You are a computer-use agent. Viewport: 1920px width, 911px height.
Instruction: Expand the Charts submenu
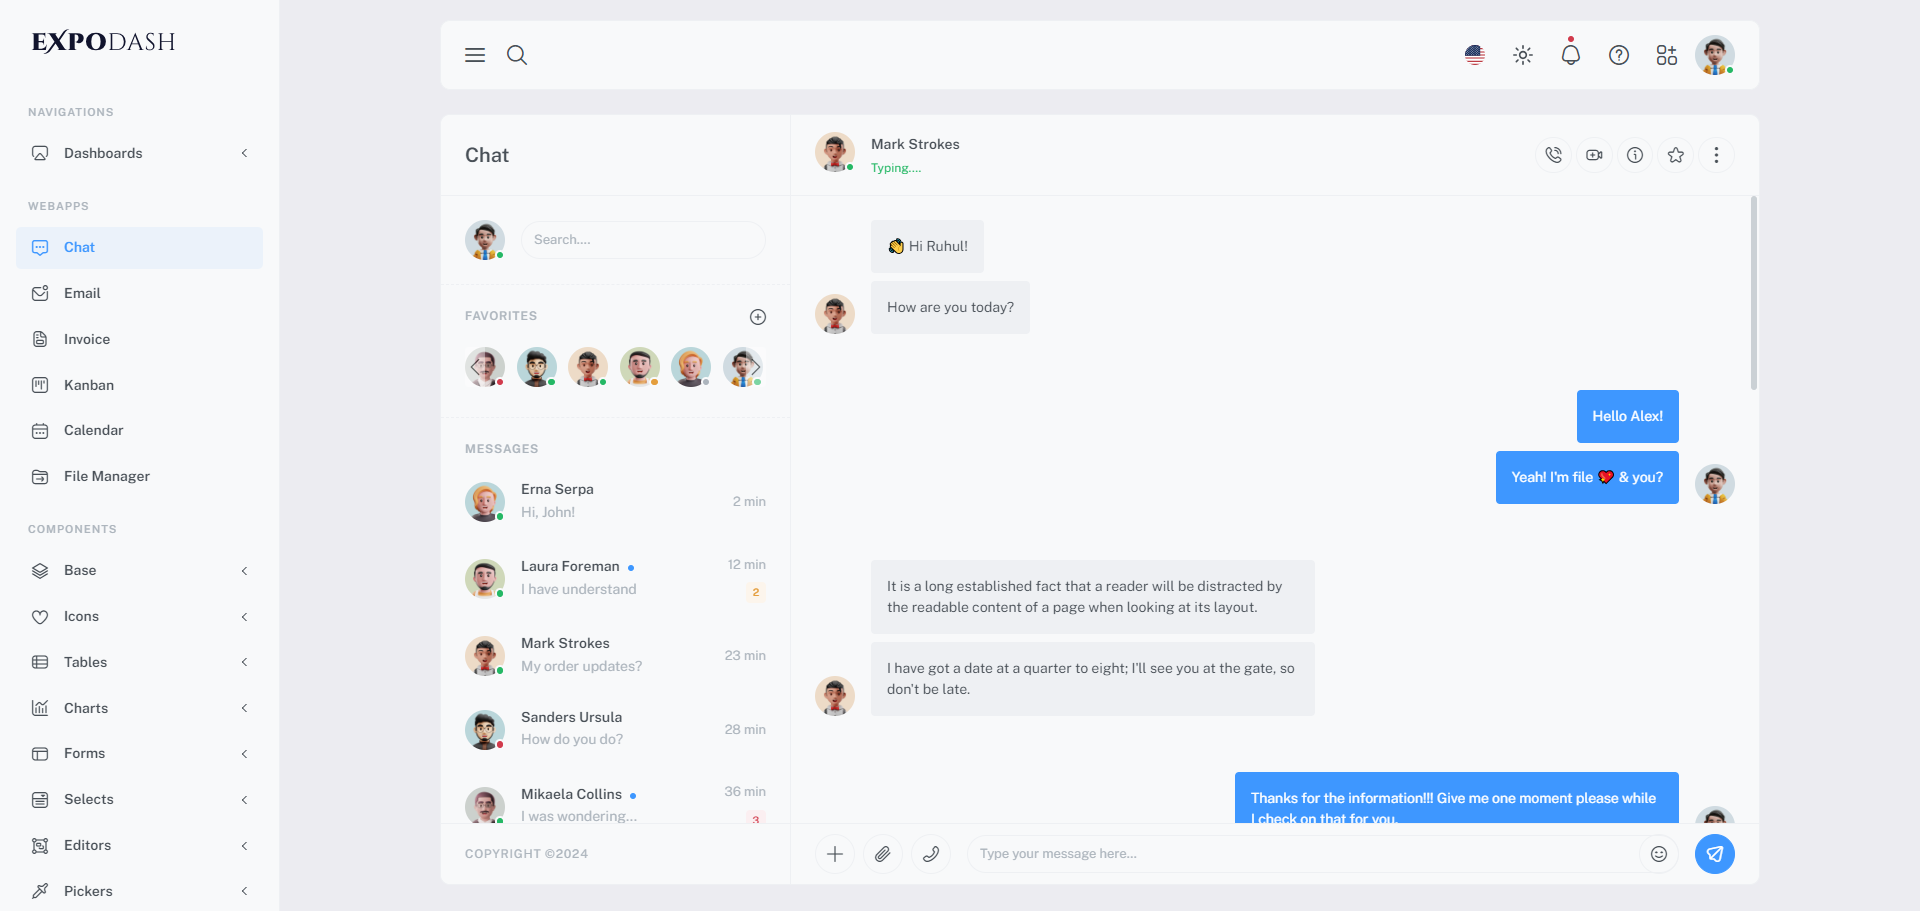[139, 708]
